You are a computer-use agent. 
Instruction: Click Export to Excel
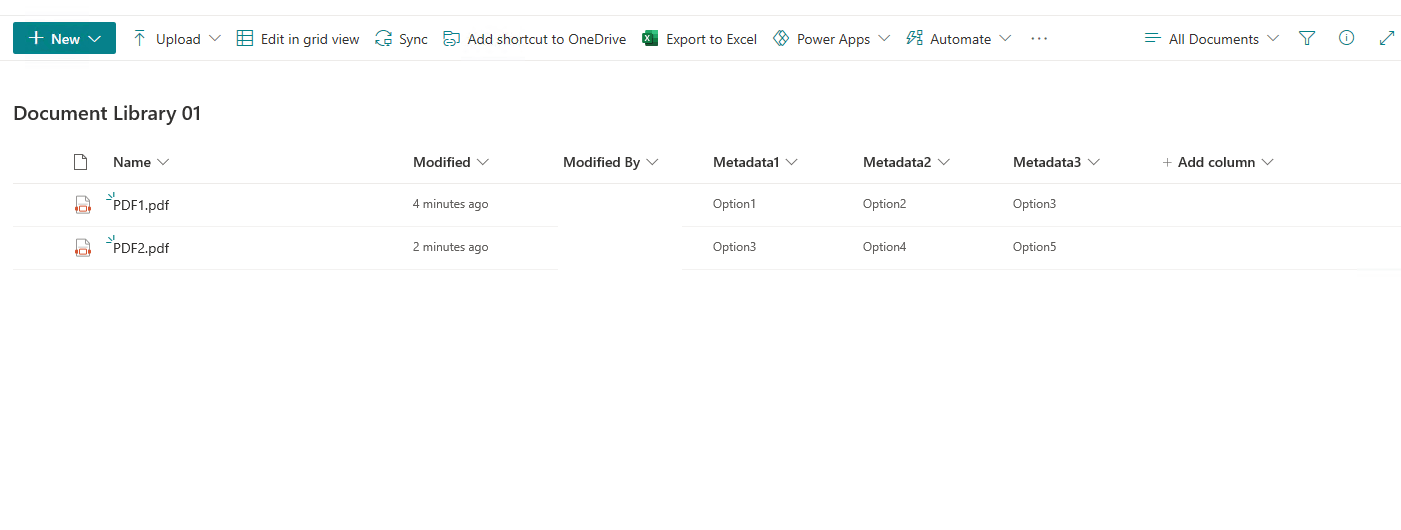click(699, 39)
